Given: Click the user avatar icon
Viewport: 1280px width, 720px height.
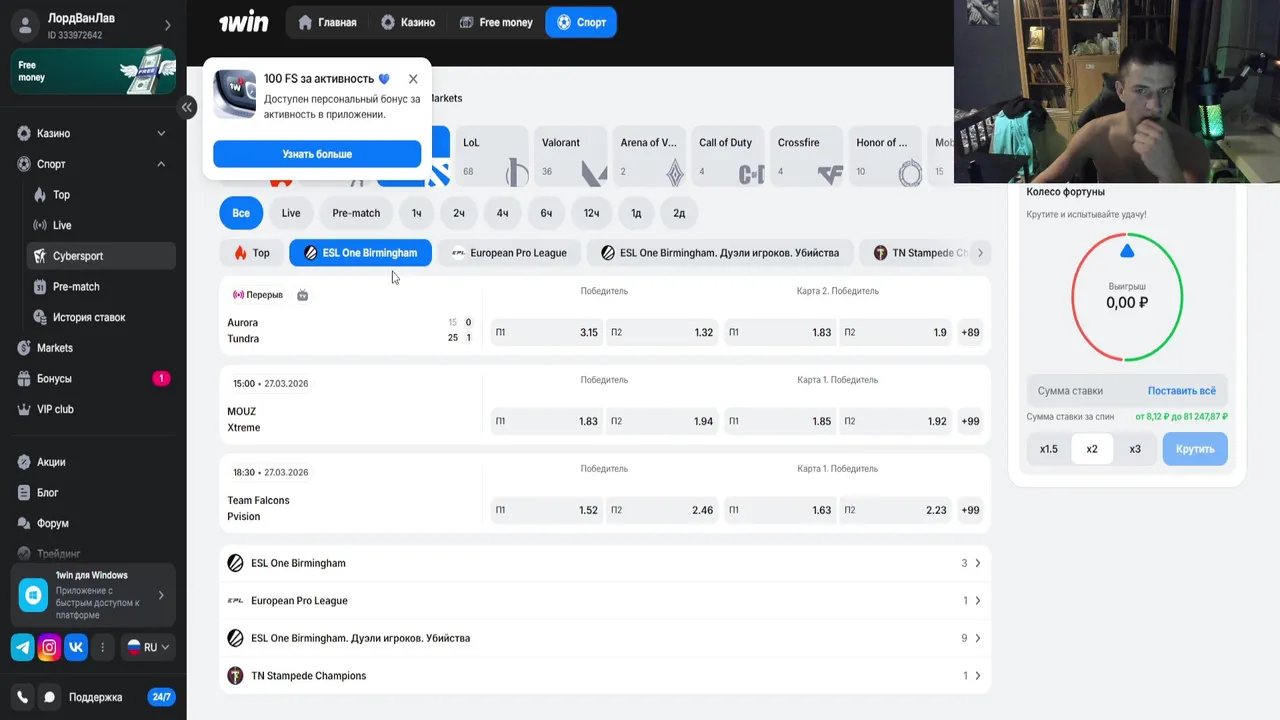Looking at the screenshot, I should [x=26, y=26].
